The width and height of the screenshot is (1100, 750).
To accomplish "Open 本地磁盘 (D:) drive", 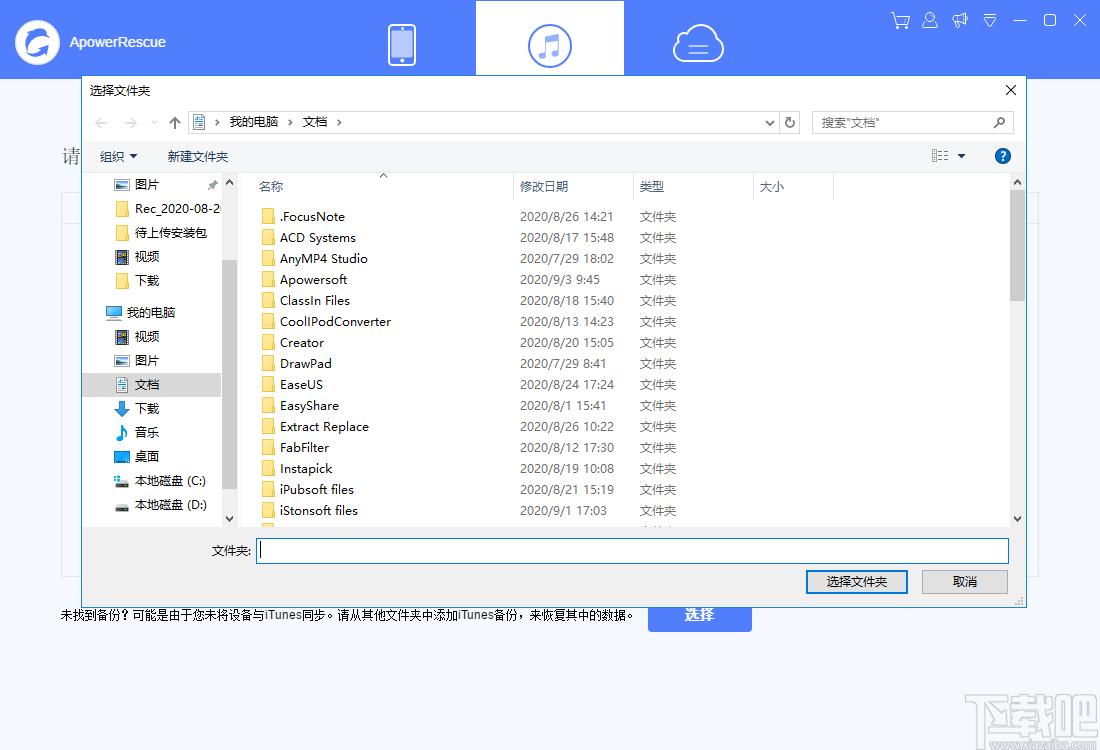I will [160, 504].
